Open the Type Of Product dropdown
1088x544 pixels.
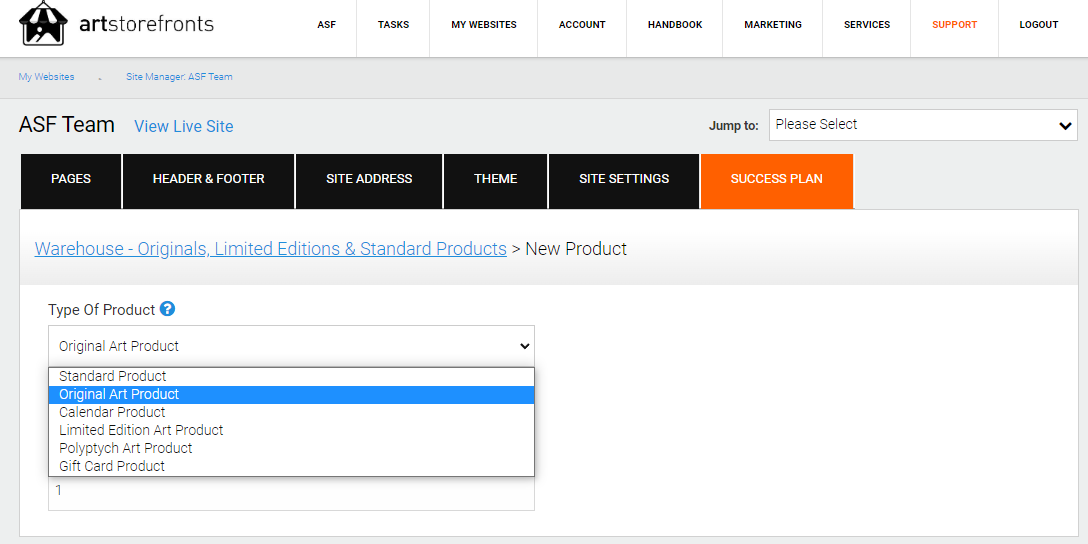coord(291,346)
